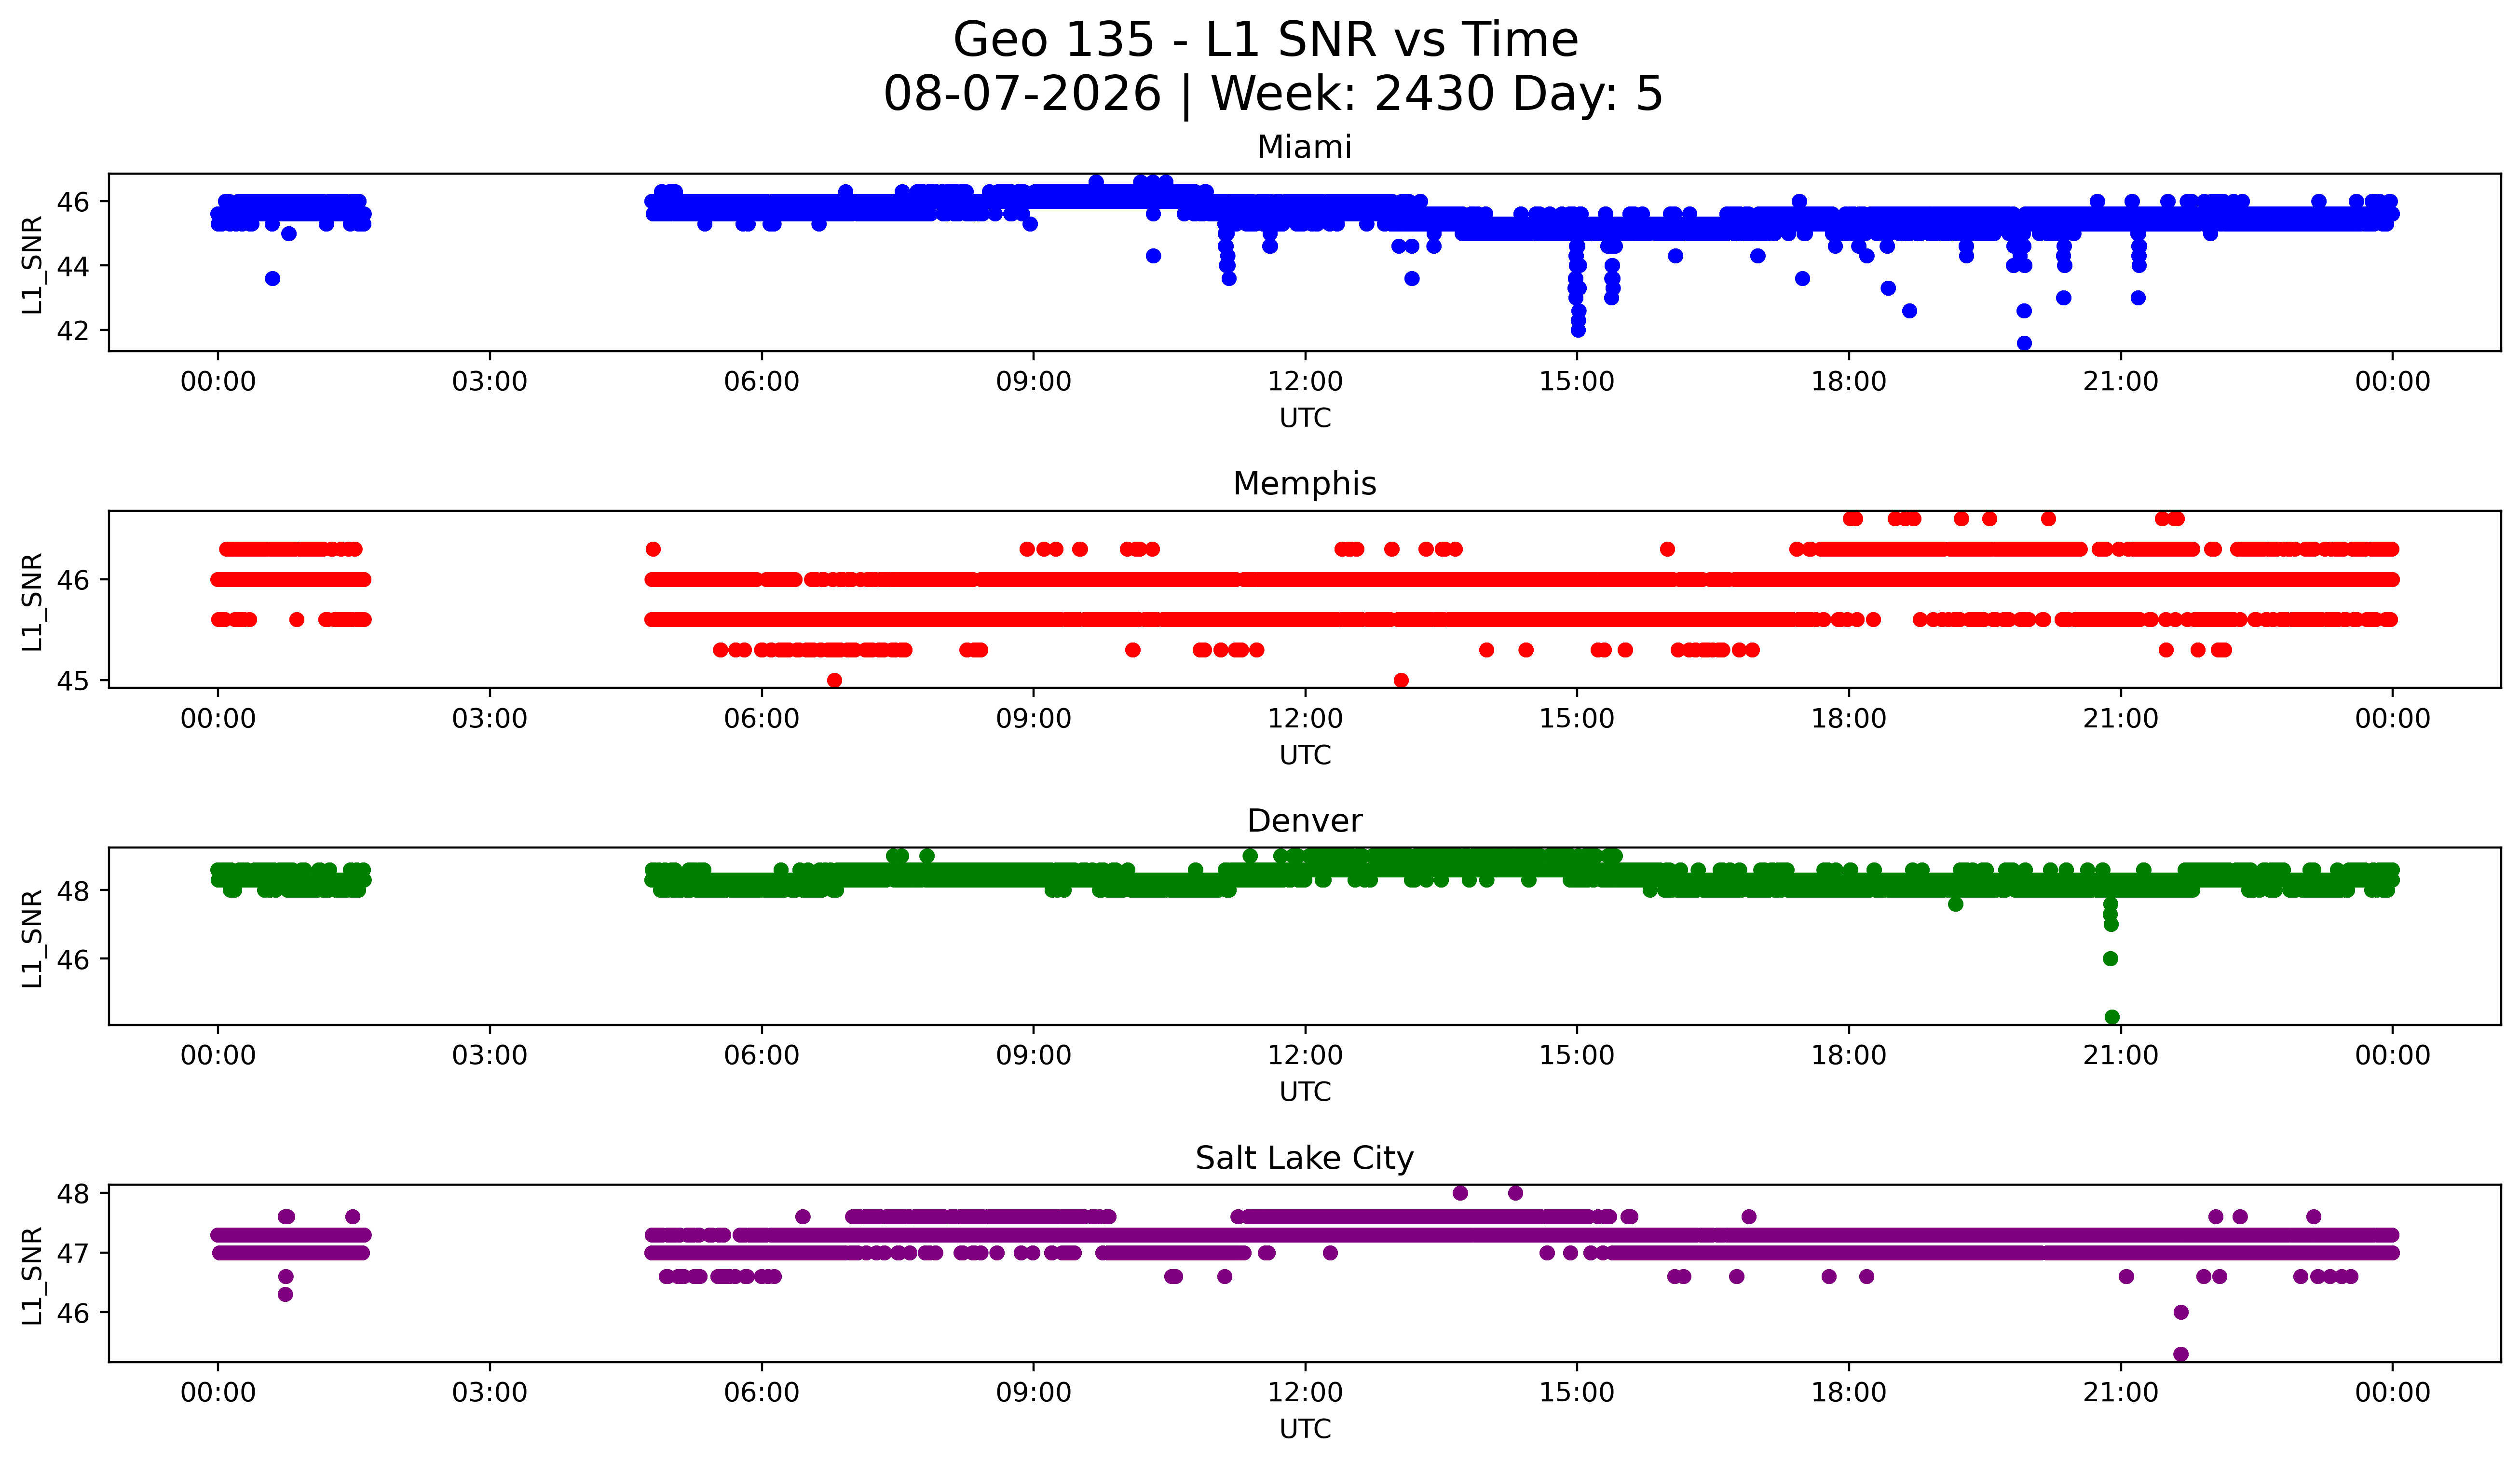2520x1463 pixels.
Task: Click the red Memphis point at 45 near 13:00
Action: click(x=1401, y=680)
